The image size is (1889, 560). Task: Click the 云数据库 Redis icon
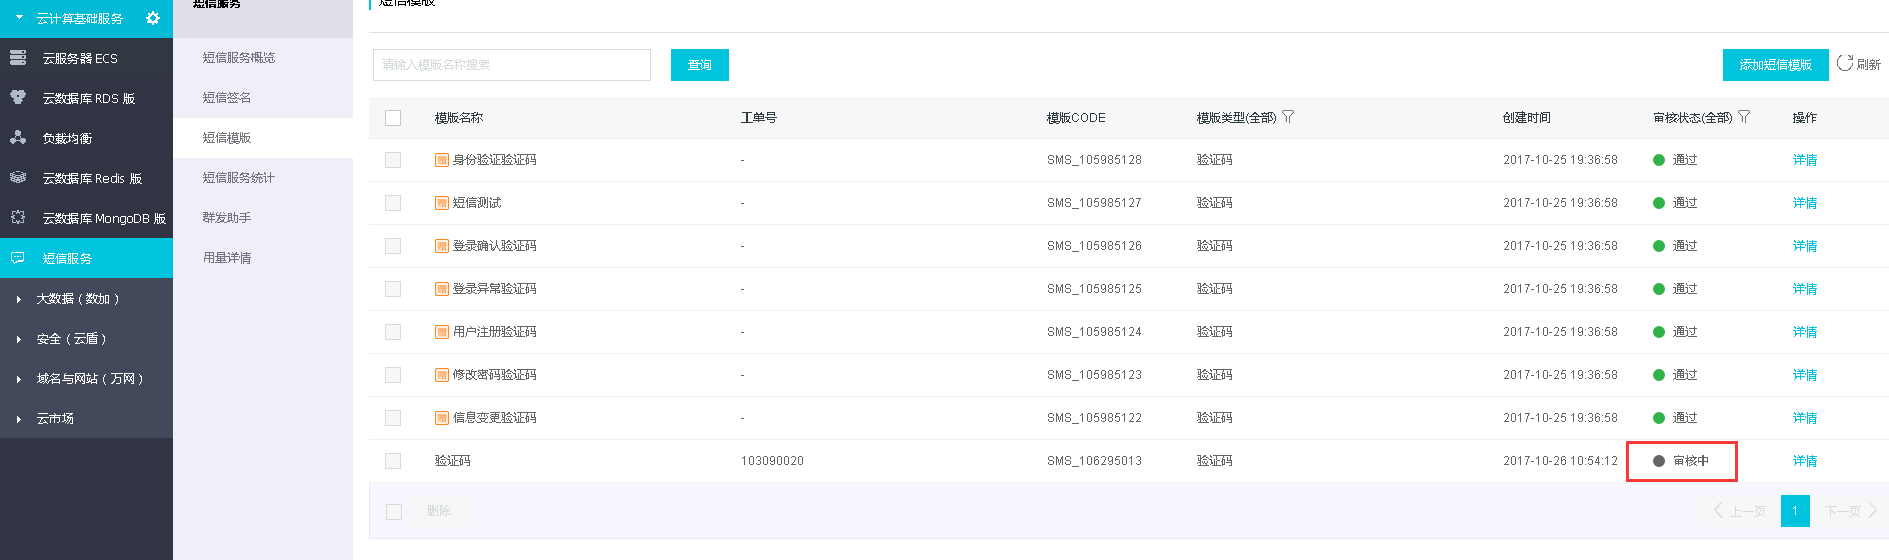18,178
